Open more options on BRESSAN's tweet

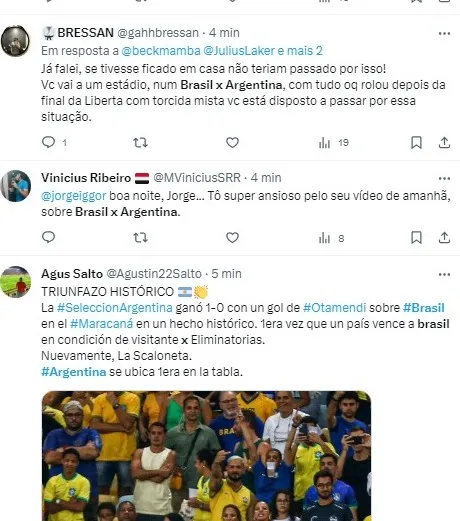click(x=444, y=33)
